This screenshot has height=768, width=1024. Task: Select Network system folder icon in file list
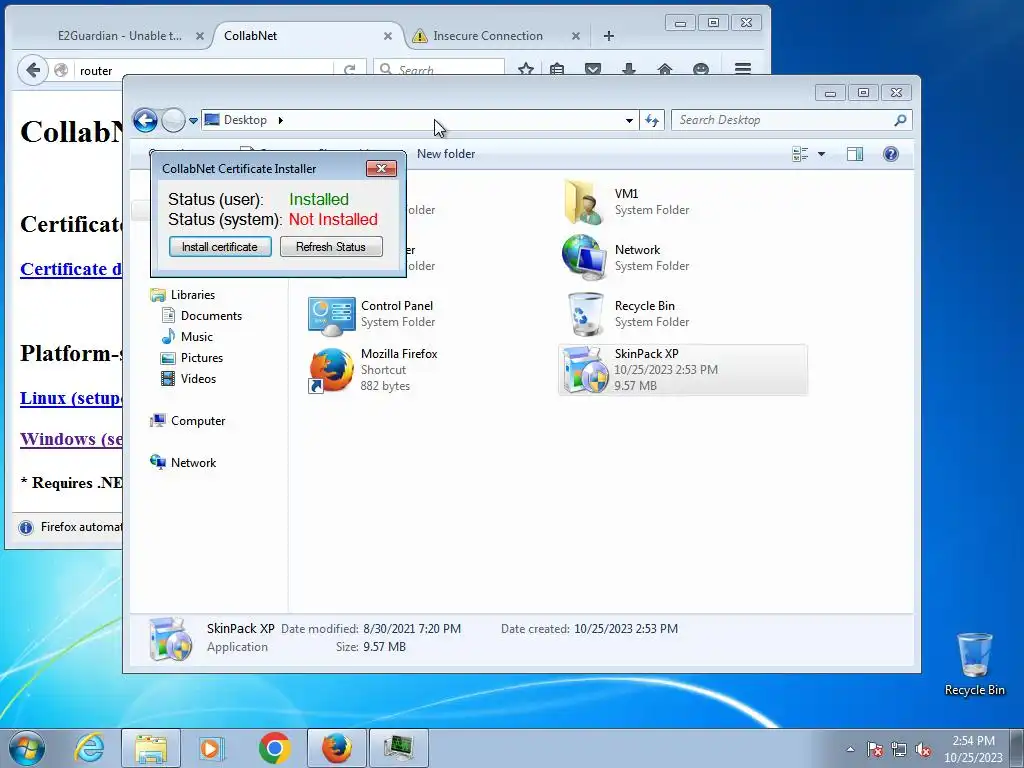[583, 258]
